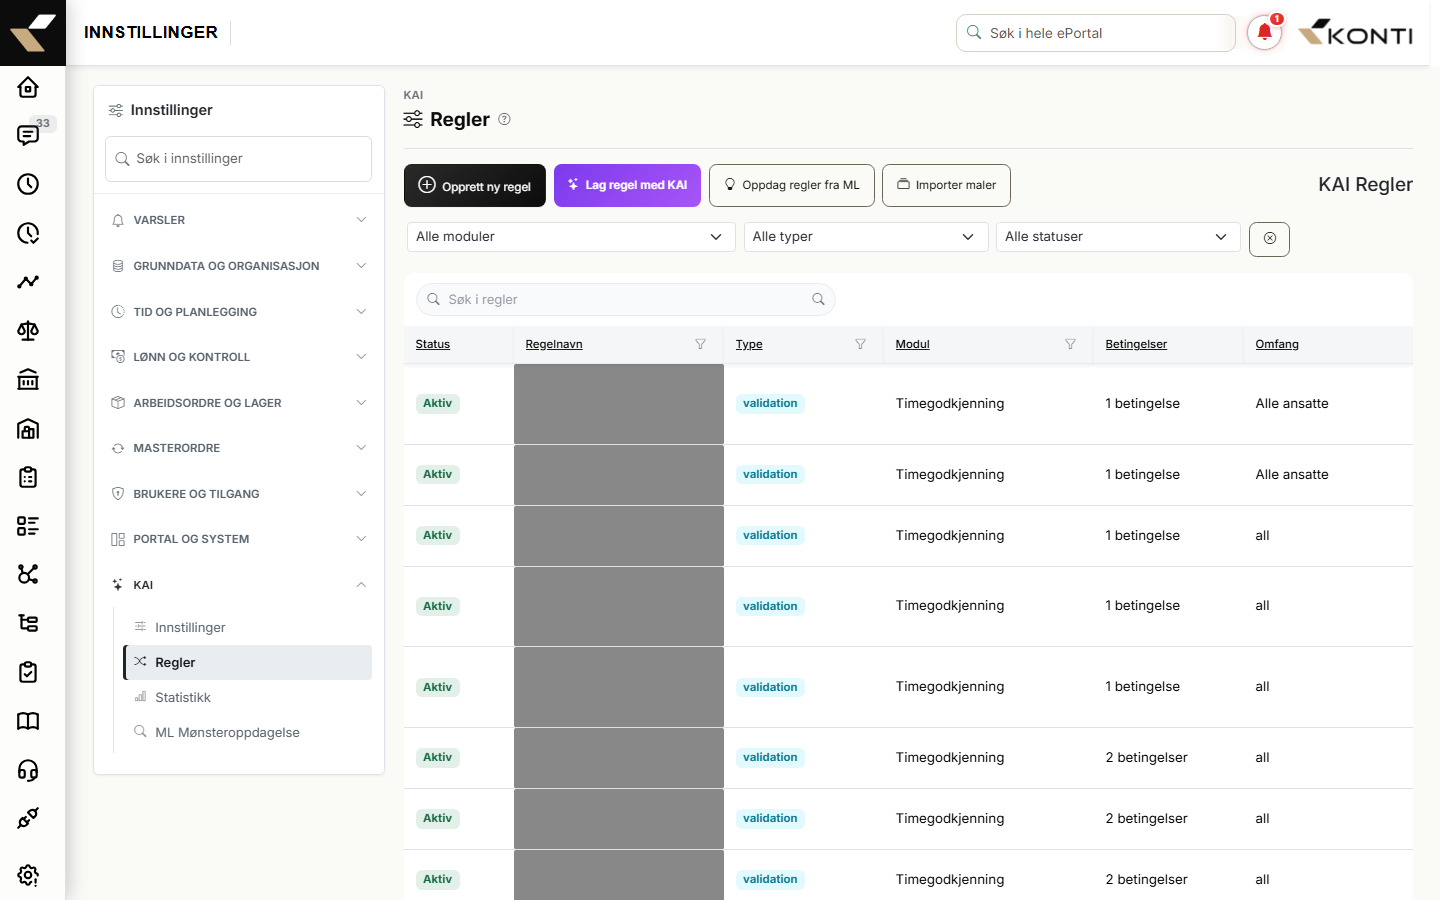Sort by the Type column header

pos(749,344)
